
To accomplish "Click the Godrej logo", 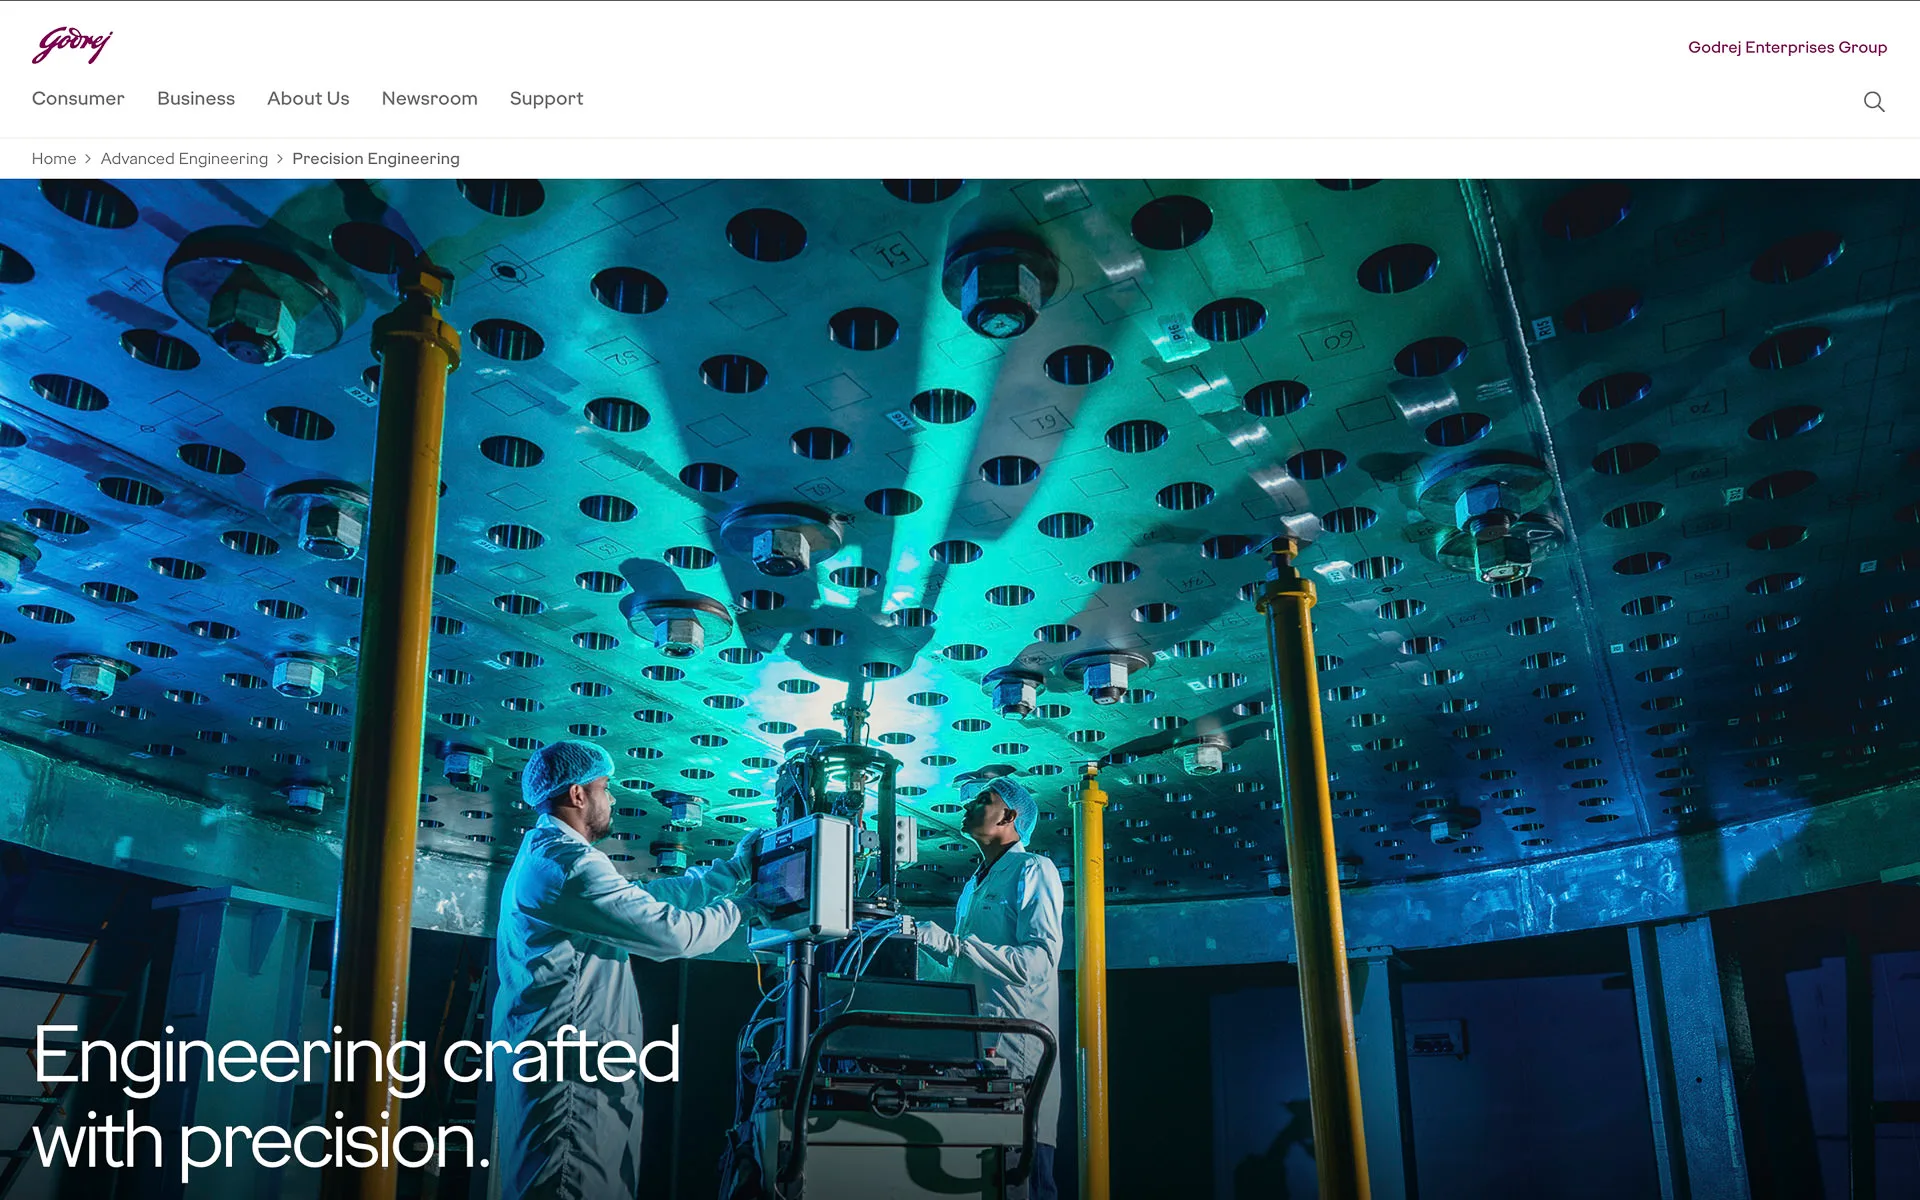I will (72, 45).
